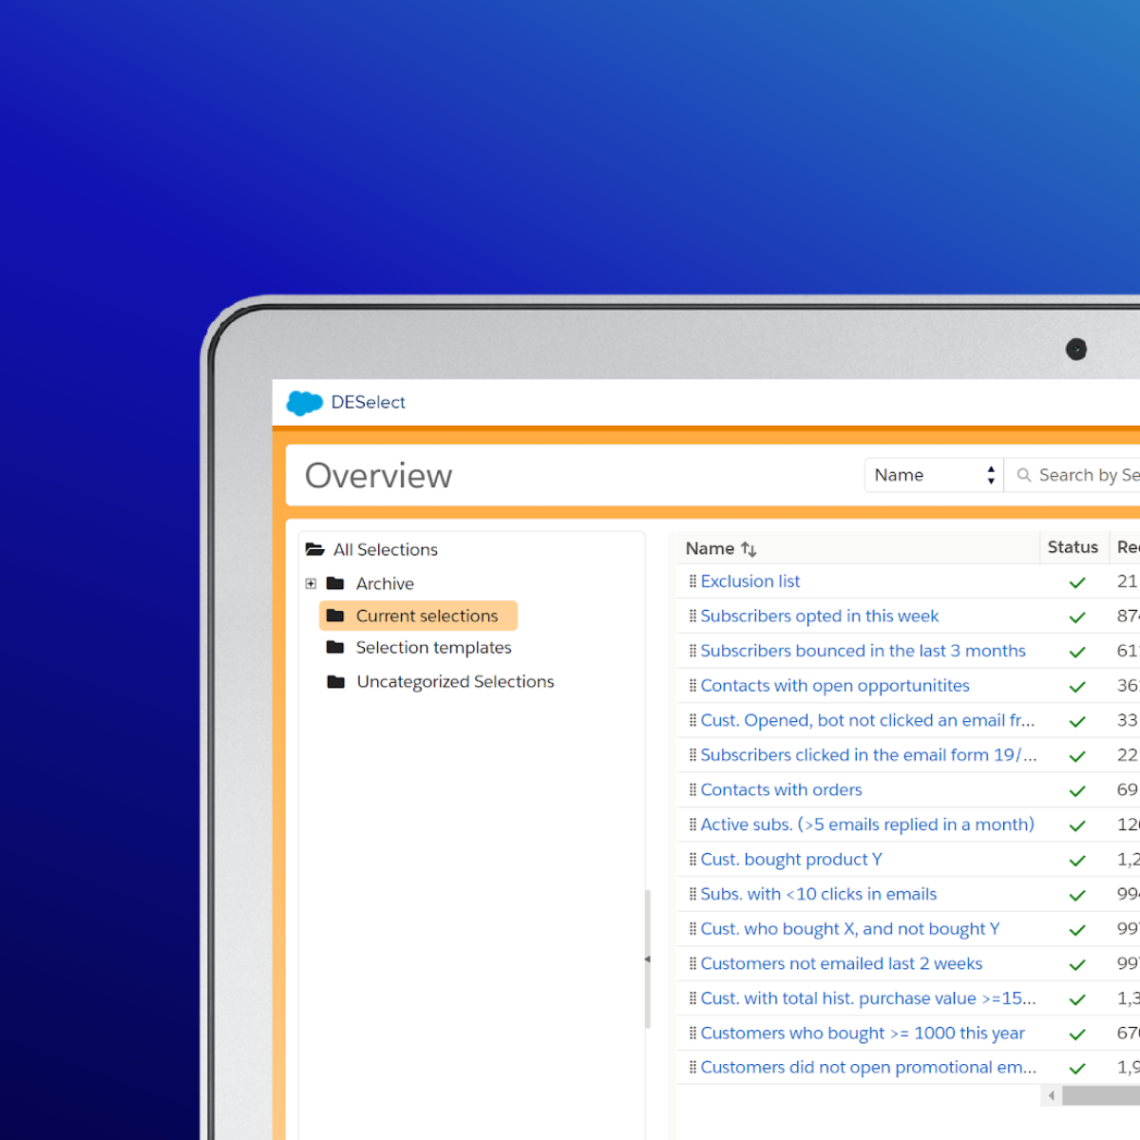Click the Uncategorized Selections folder icon
The width and height of the screenshot is (1140, 1140).
335,681
